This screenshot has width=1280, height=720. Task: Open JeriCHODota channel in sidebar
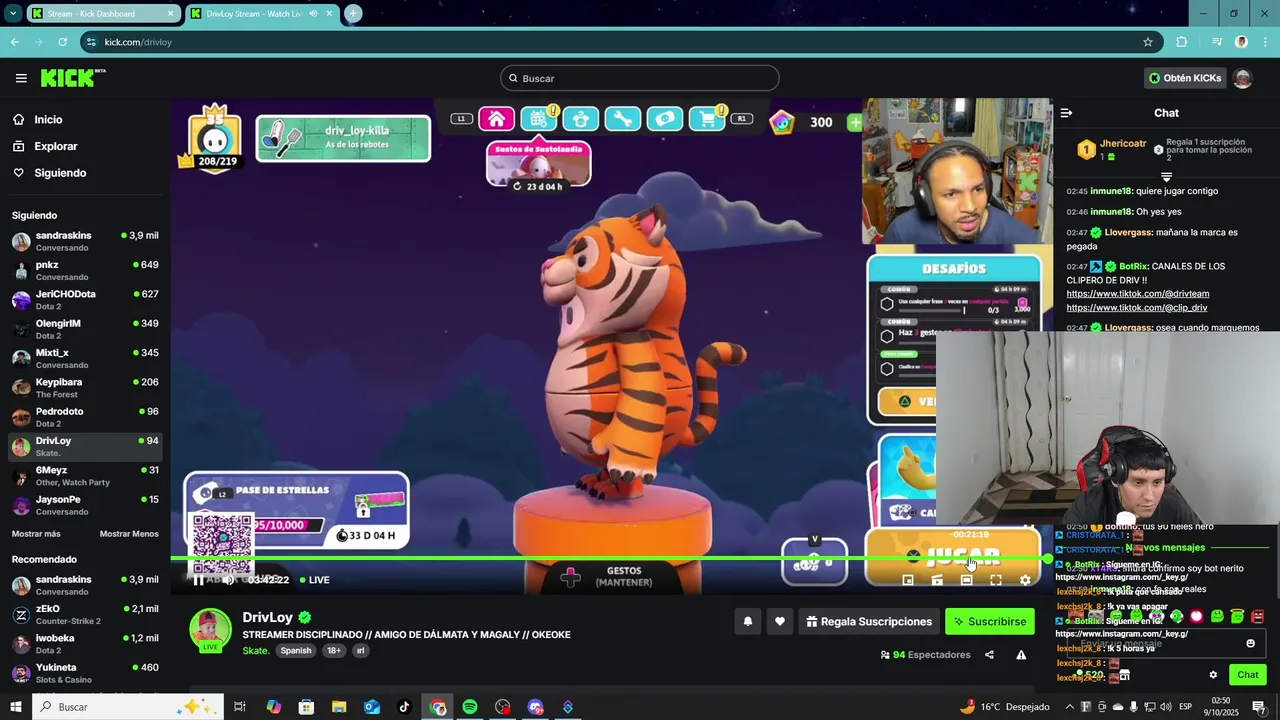[x=84, y=300]
